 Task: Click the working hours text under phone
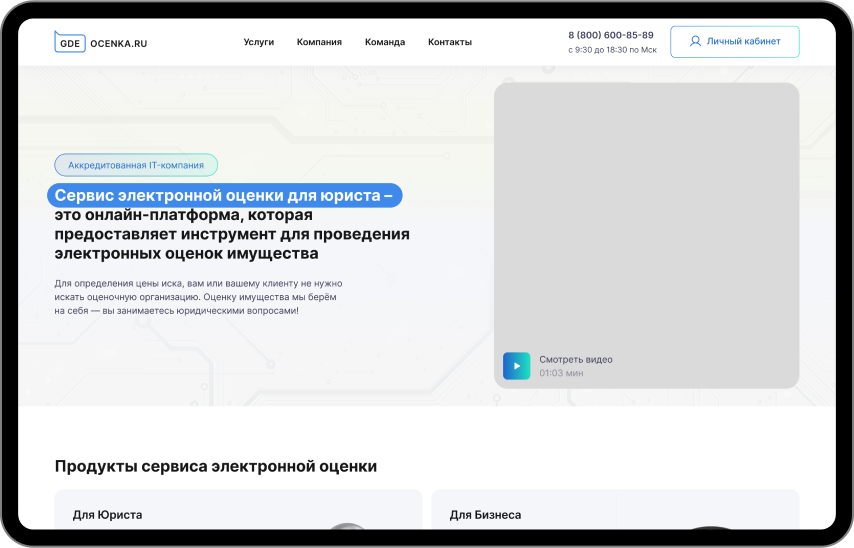click(612, 50)
